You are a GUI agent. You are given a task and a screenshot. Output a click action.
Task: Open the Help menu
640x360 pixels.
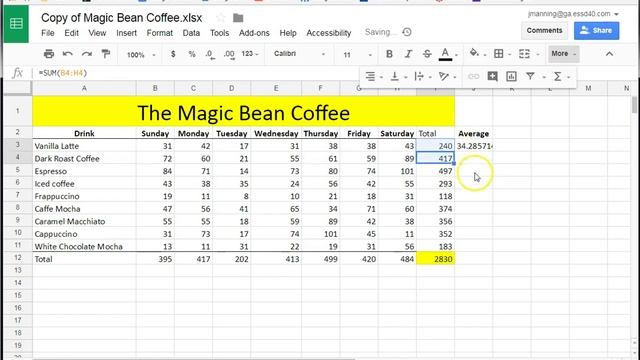point(288,33)
